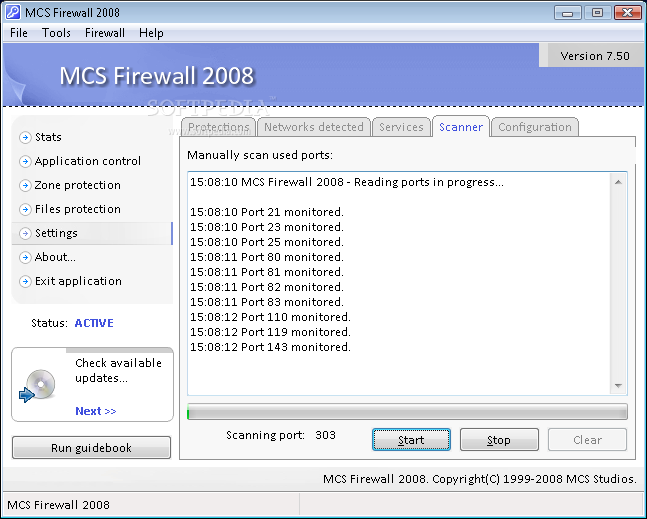Open the About... page
The width and height of the screenshot is (647, 519).
[55, 257]
